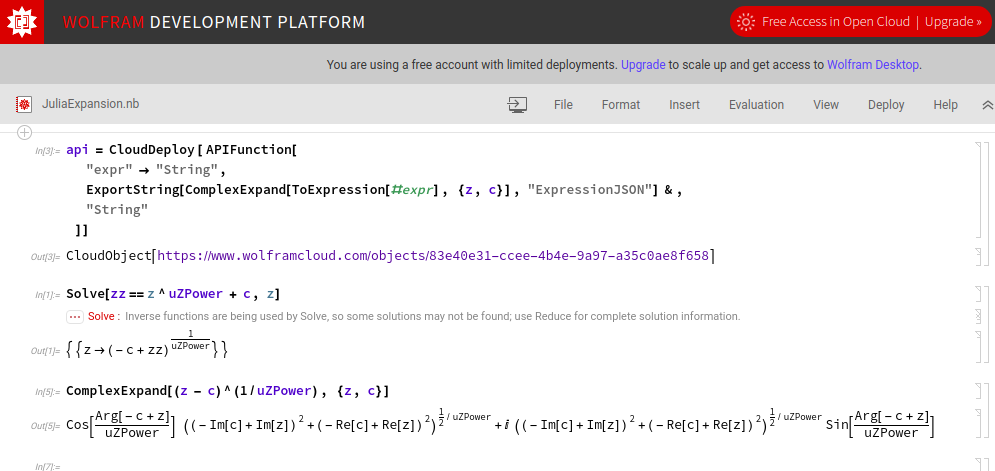Click the presentation screen icon in toolbar
Viewport: 995px width, 471px height.
point(517,104)
